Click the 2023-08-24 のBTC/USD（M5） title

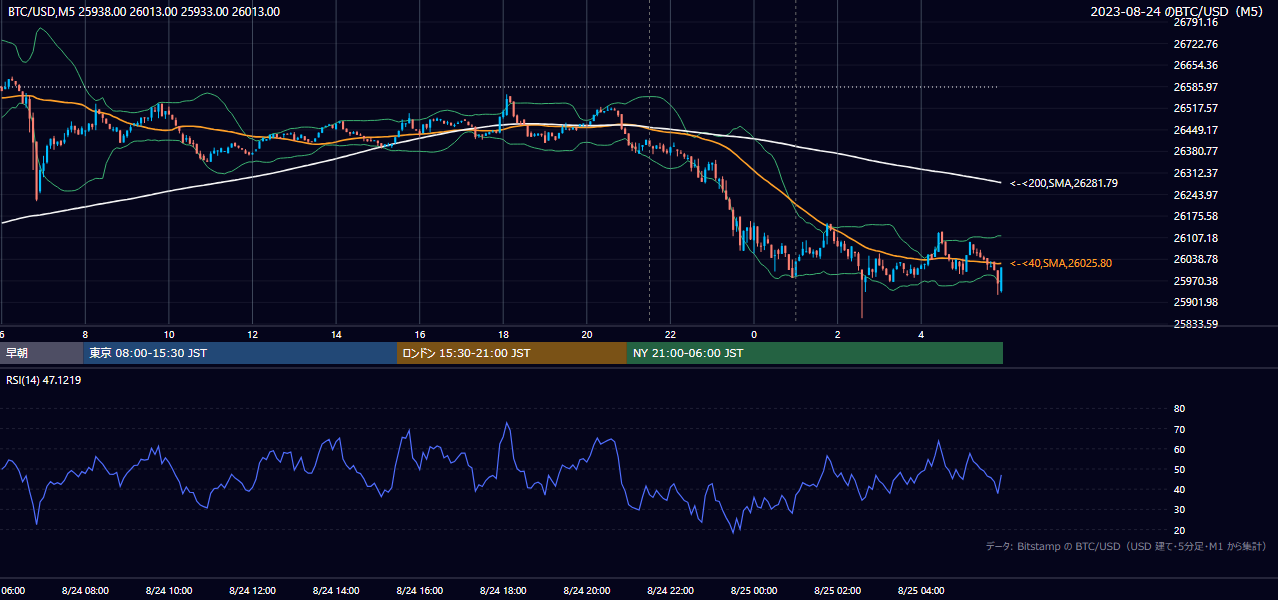pos(1177,12)
